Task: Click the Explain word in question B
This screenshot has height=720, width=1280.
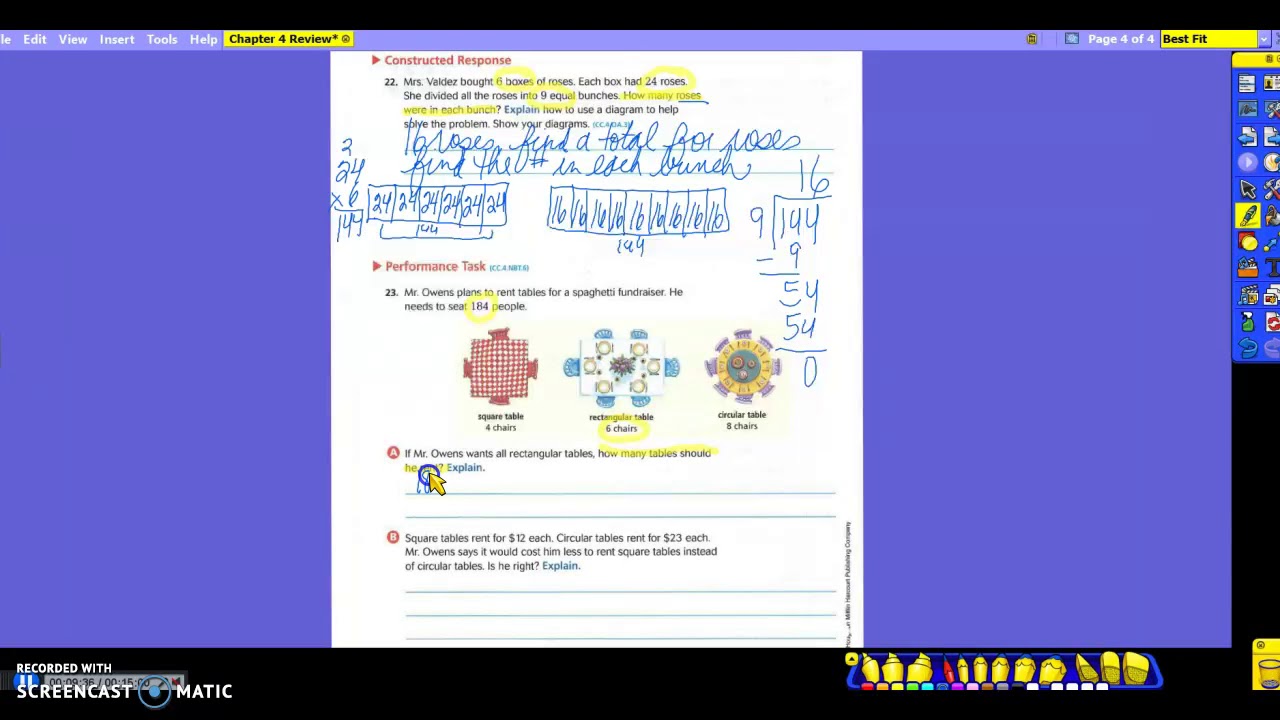Action: pos(560,566)
